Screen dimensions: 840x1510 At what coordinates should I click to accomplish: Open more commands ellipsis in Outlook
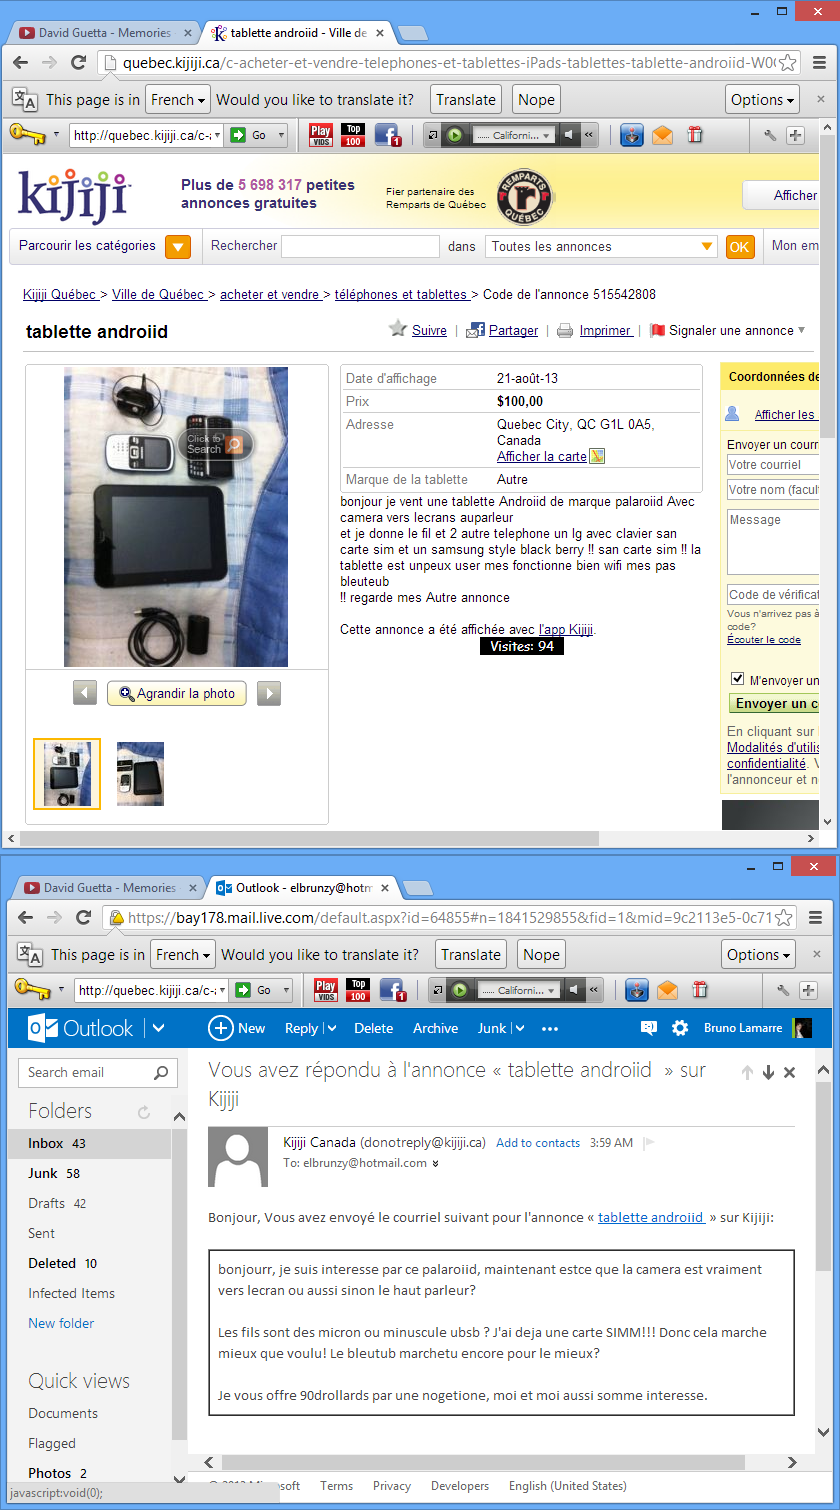coord(550,1028)
